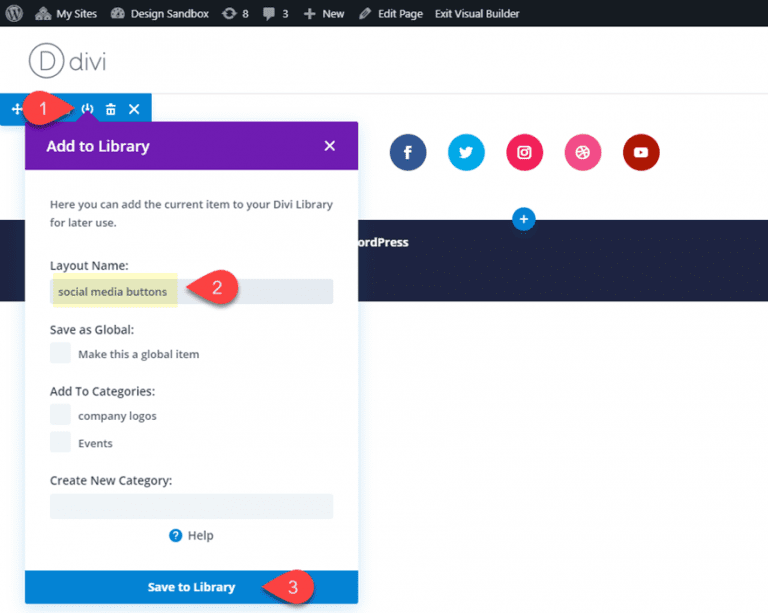Click the Save to Library button

[x=191, y=587]
